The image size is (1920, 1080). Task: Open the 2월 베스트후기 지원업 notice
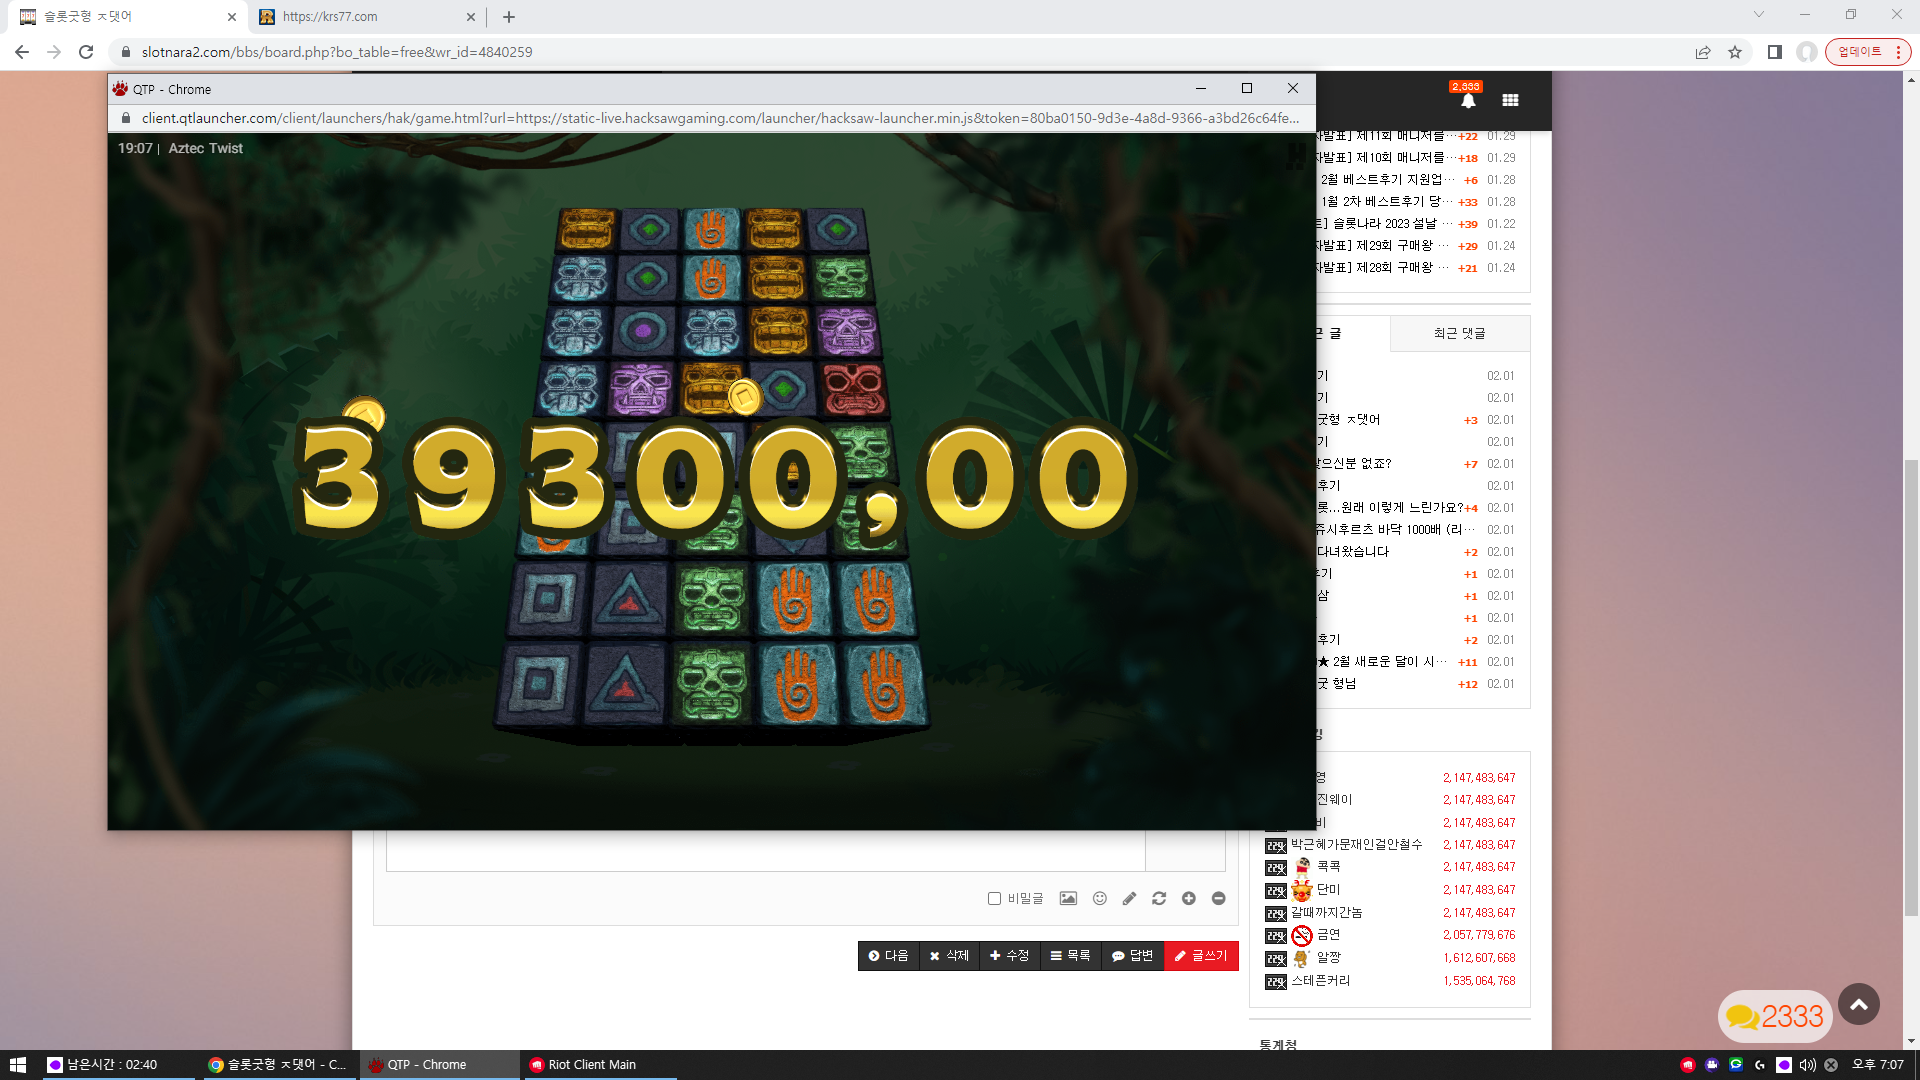(1388, 180)
